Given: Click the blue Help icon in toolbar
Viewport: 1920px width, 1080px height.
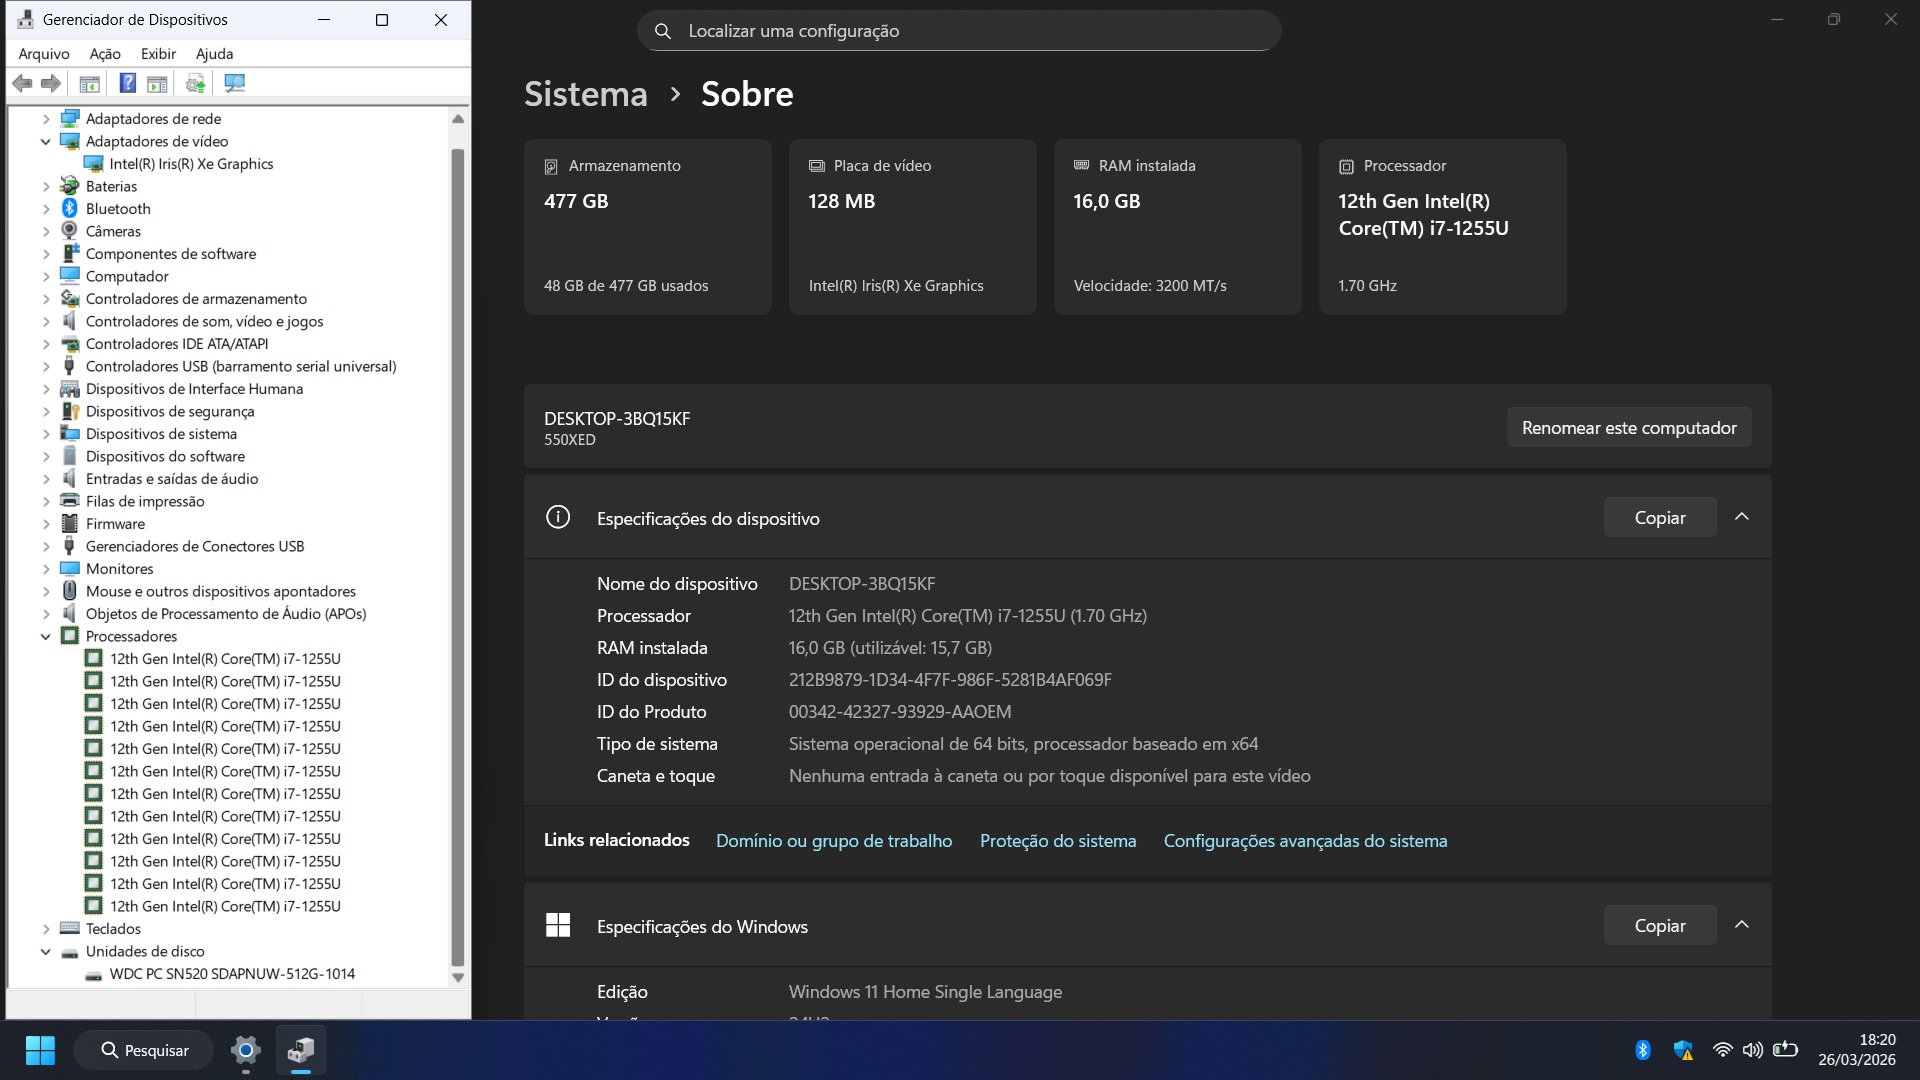Looking at the screenshot, I should pos(128,83).
